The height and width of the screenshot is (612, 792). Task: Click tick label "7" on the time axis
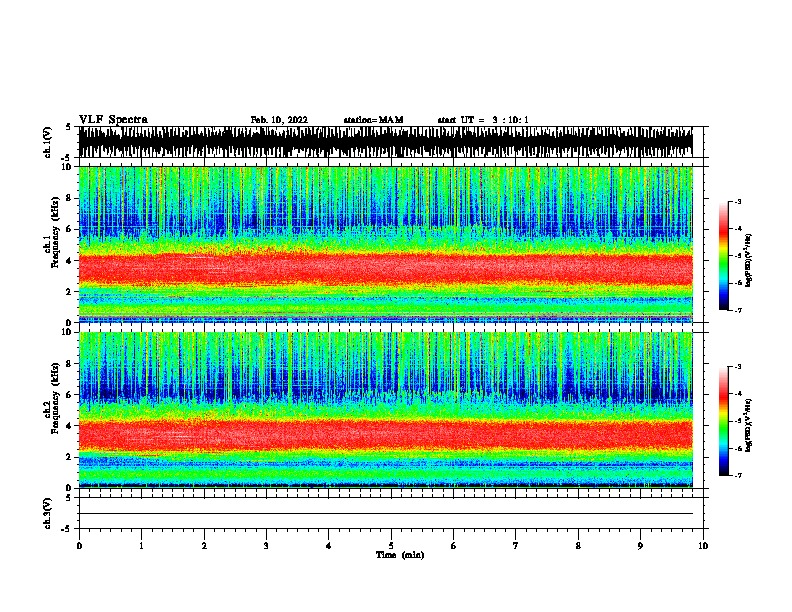click(516, 545)
